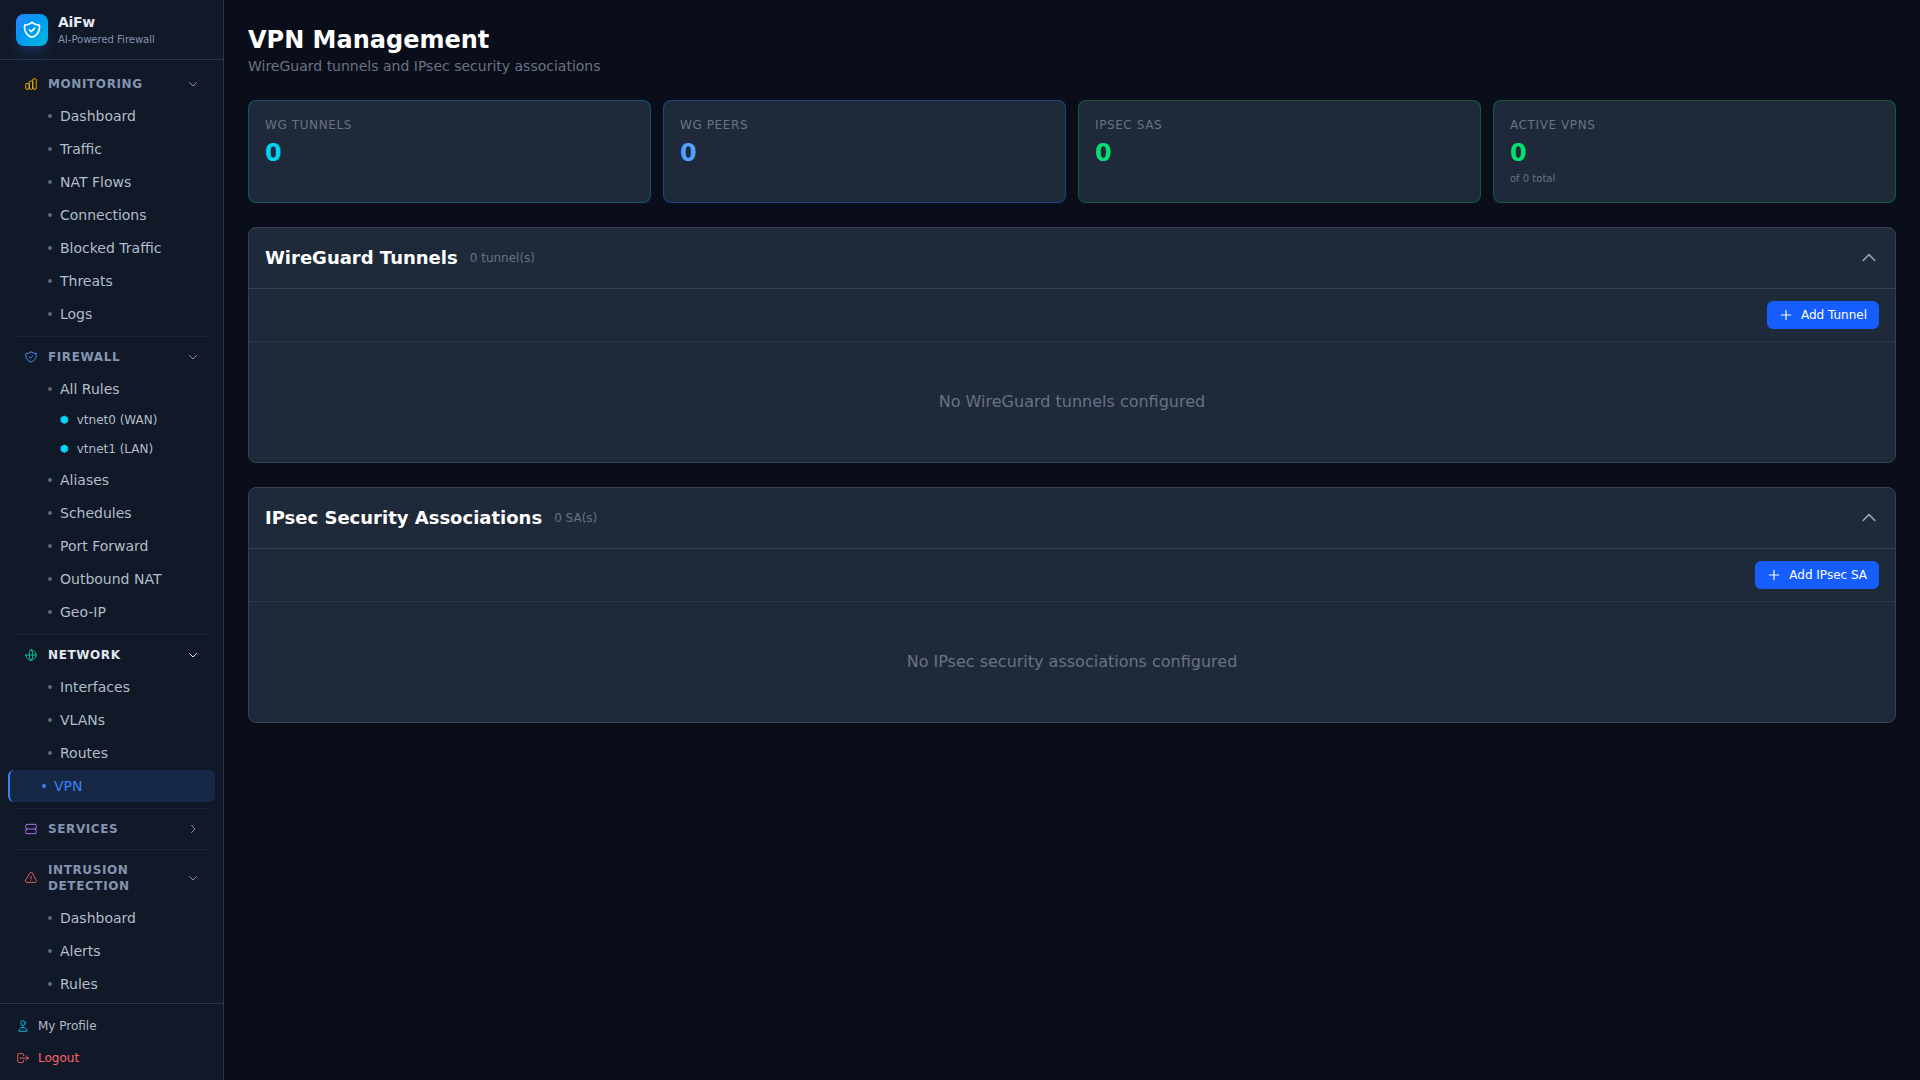Click the Logout arrow icon
Screen dimensions: 1920x1080
pos(24,1057)
